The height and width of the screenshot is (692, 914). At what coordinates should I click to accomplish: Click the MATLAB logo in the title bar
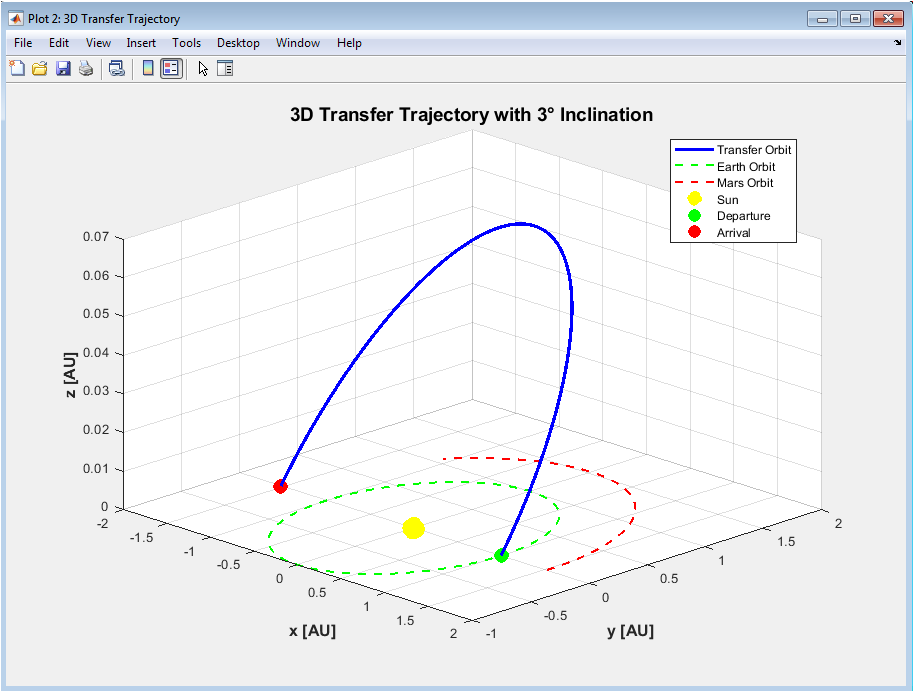[x=16, y=19]
